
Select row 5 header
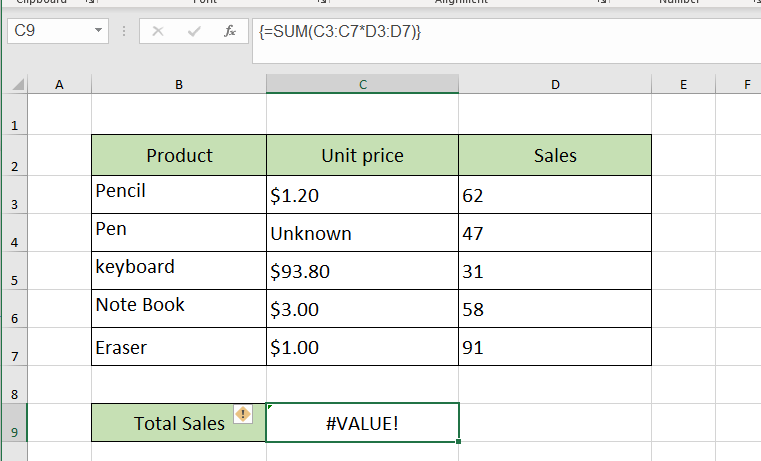(15, 271)
